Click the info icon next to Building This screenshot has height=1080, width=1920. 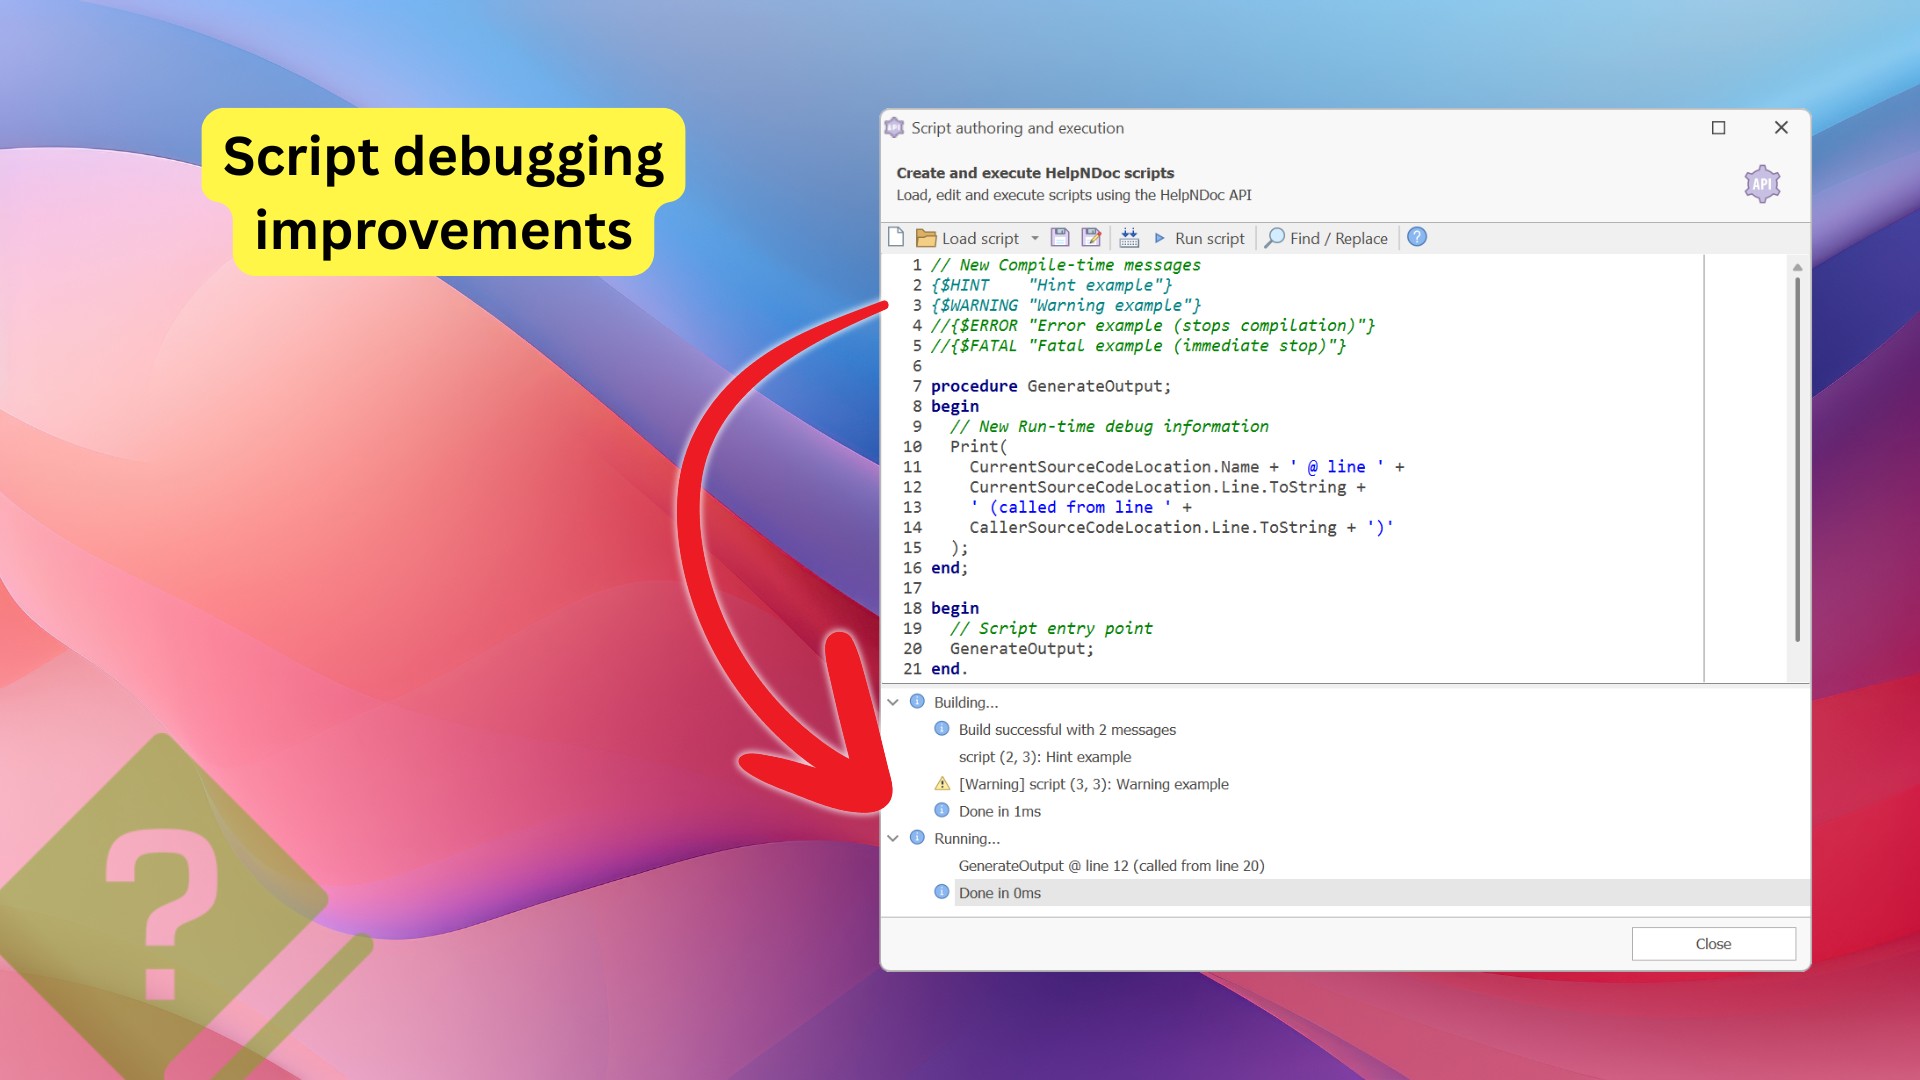click(918, 702)
